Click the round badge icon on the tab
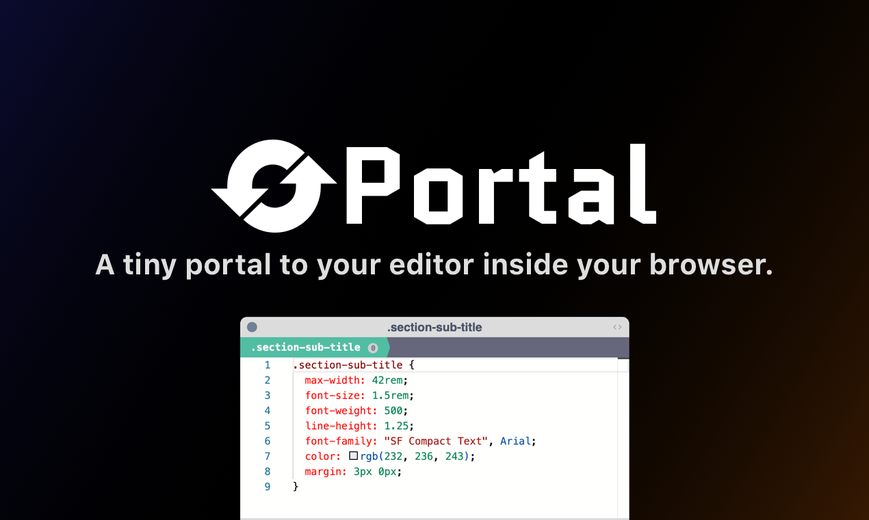The image size is (869, 520). pyautogui.click(x=373, y=348)
